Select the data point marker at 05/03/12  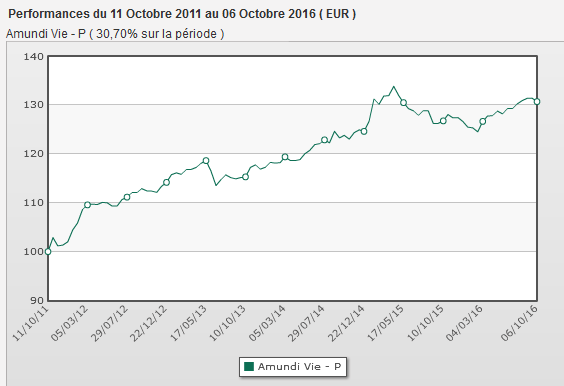[x=87, y=205]
